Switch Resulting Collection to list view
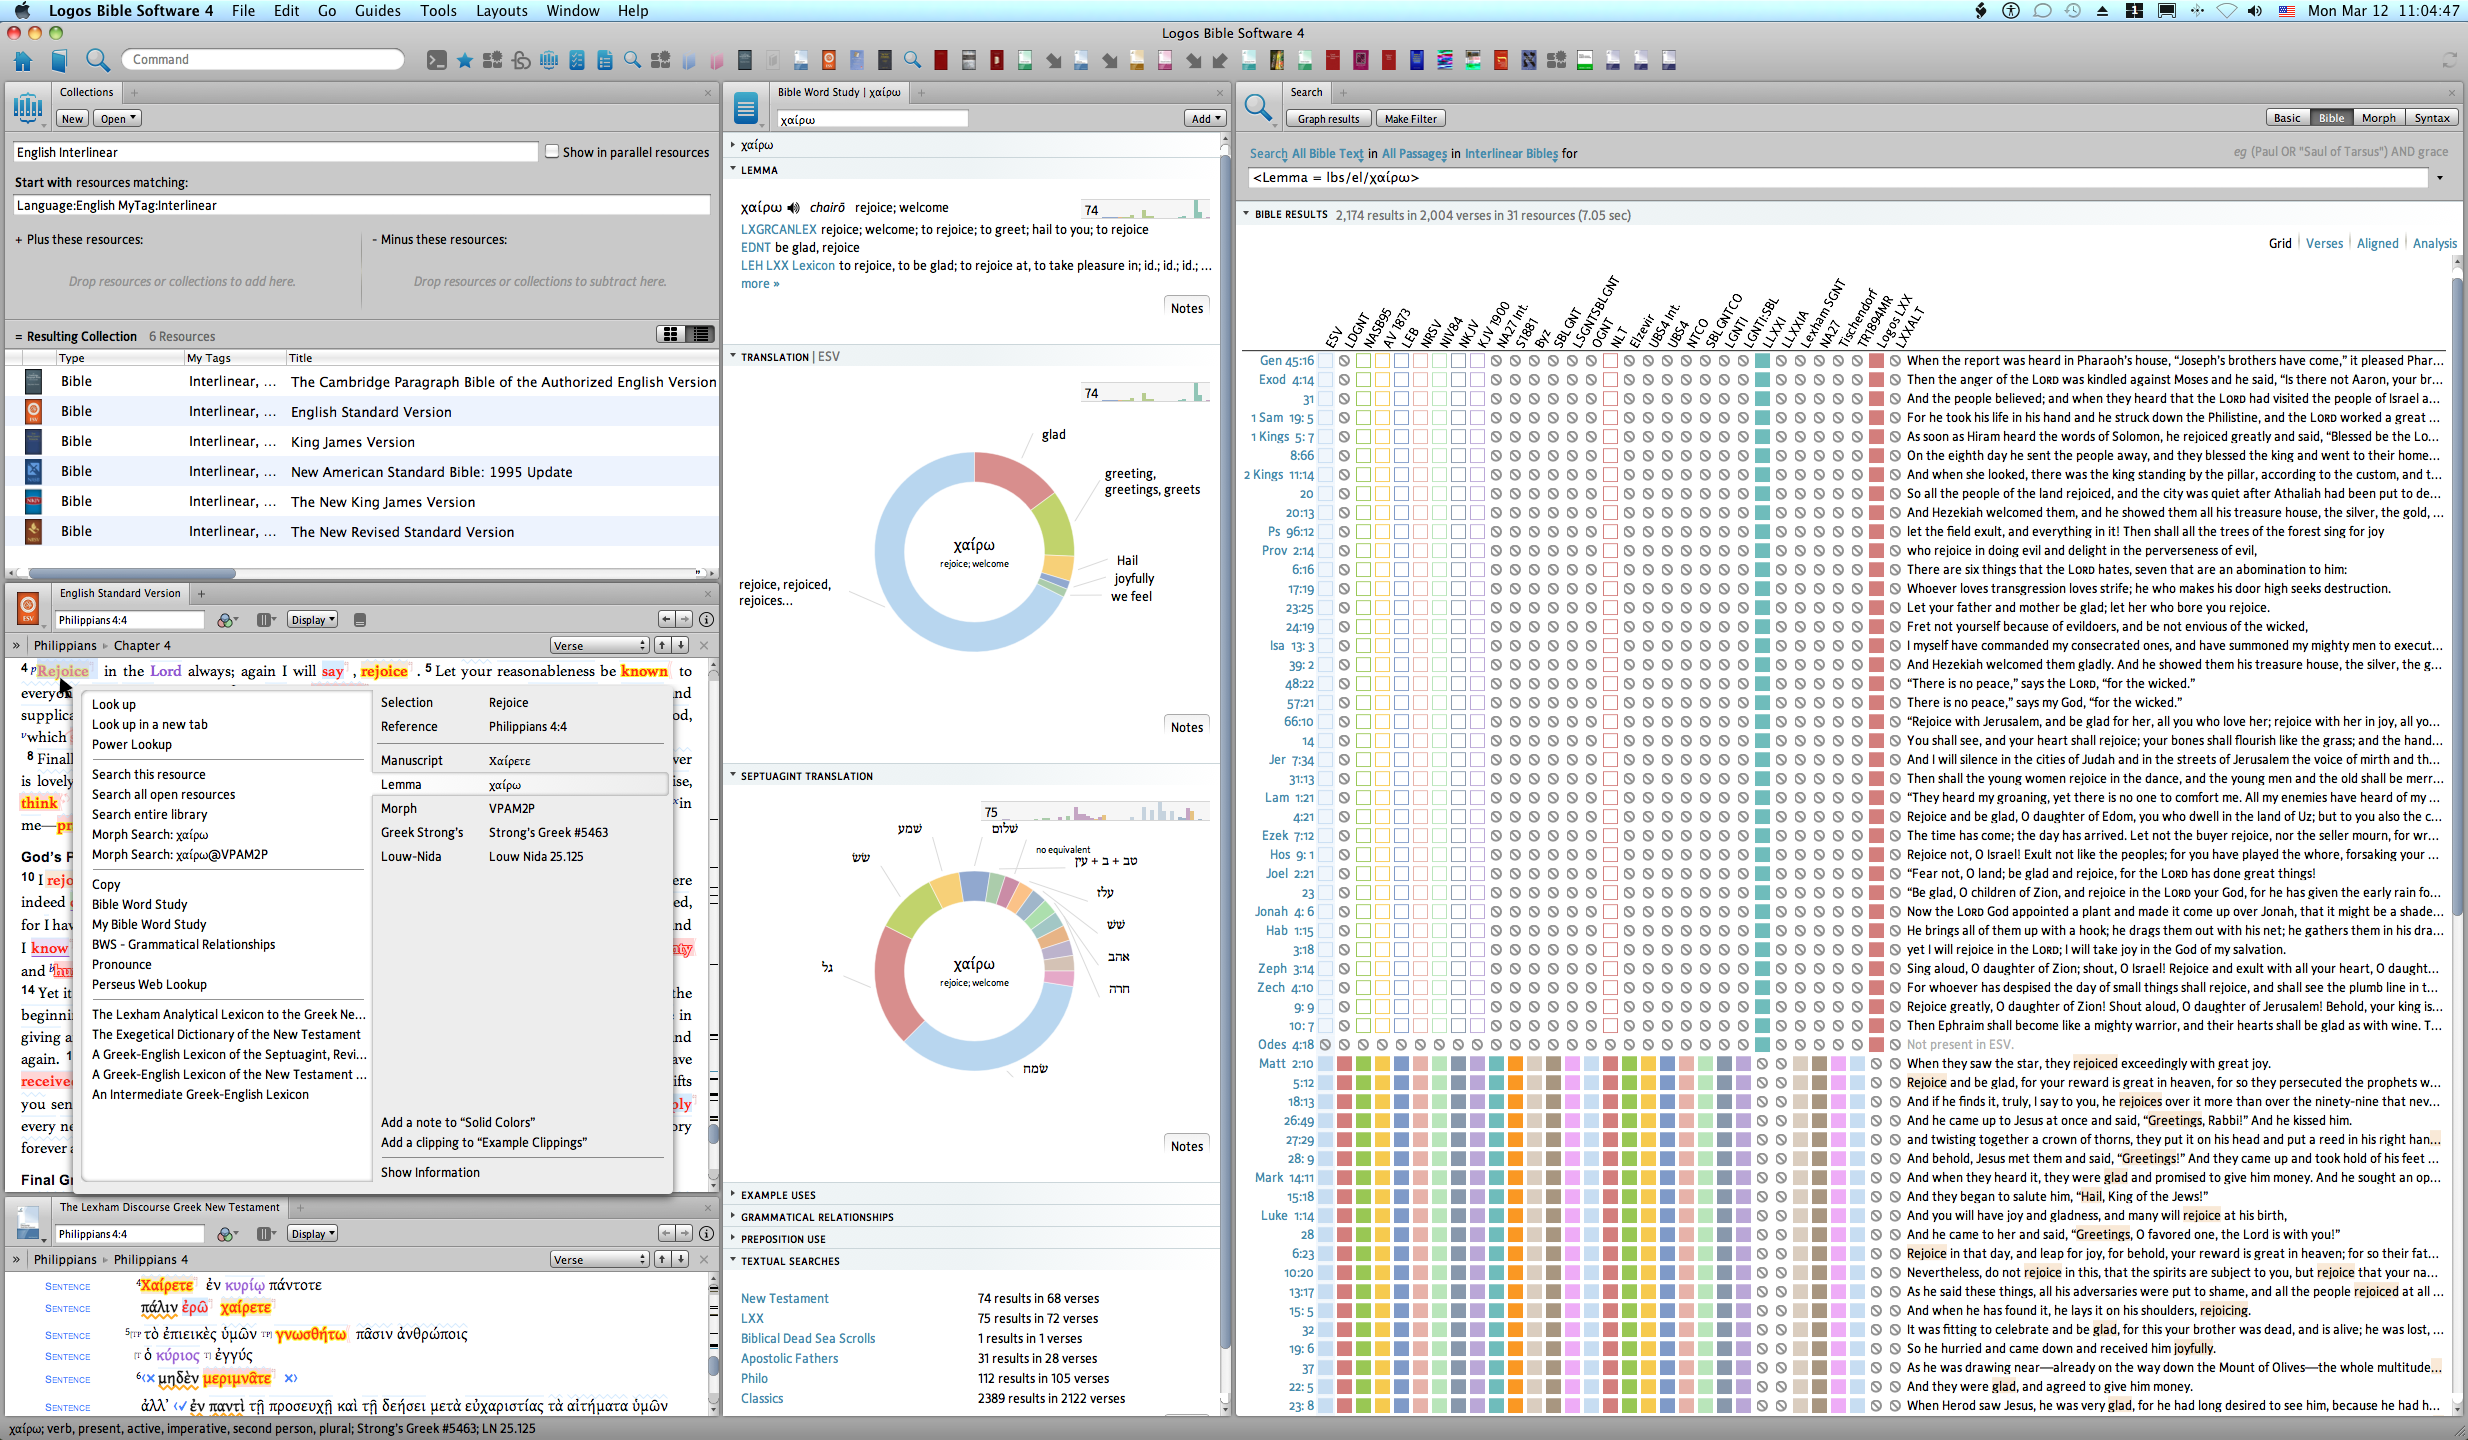2468x1440 pixels. click(x=700, y=334)
